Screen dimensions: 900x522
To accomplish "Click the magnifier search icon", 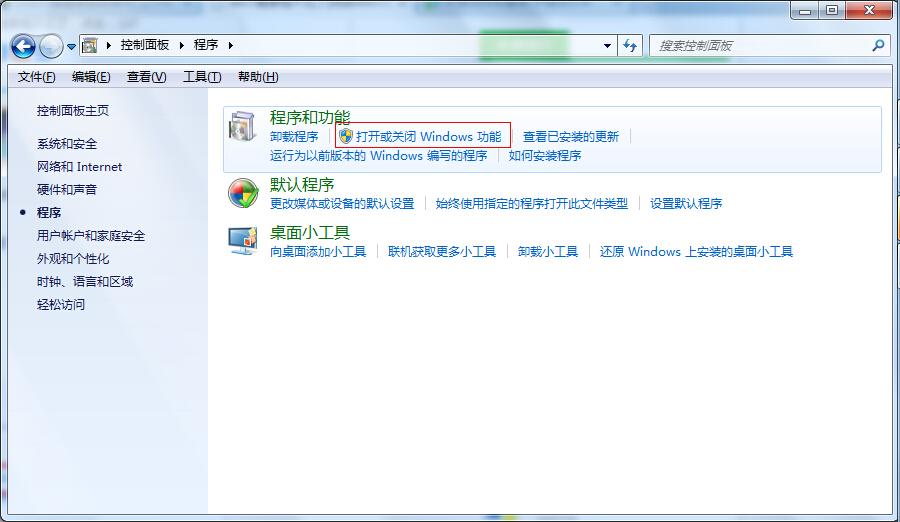I will [x=878, y=45].
